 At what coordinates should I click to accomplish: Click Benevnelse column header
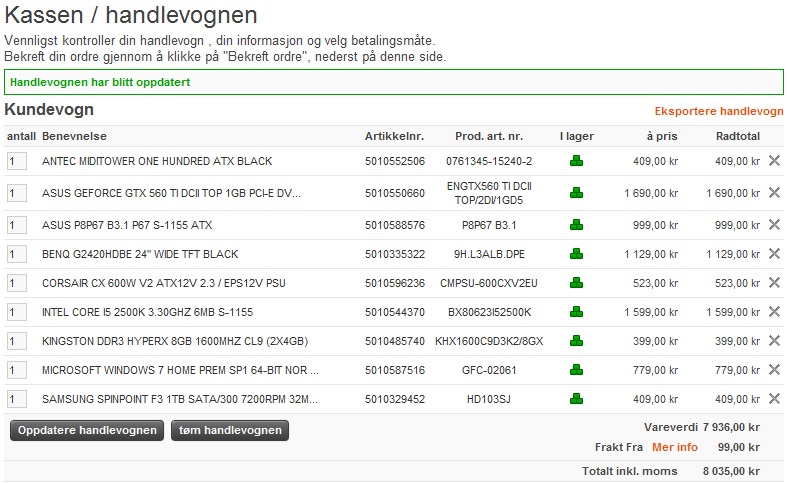tap(74, 136)
